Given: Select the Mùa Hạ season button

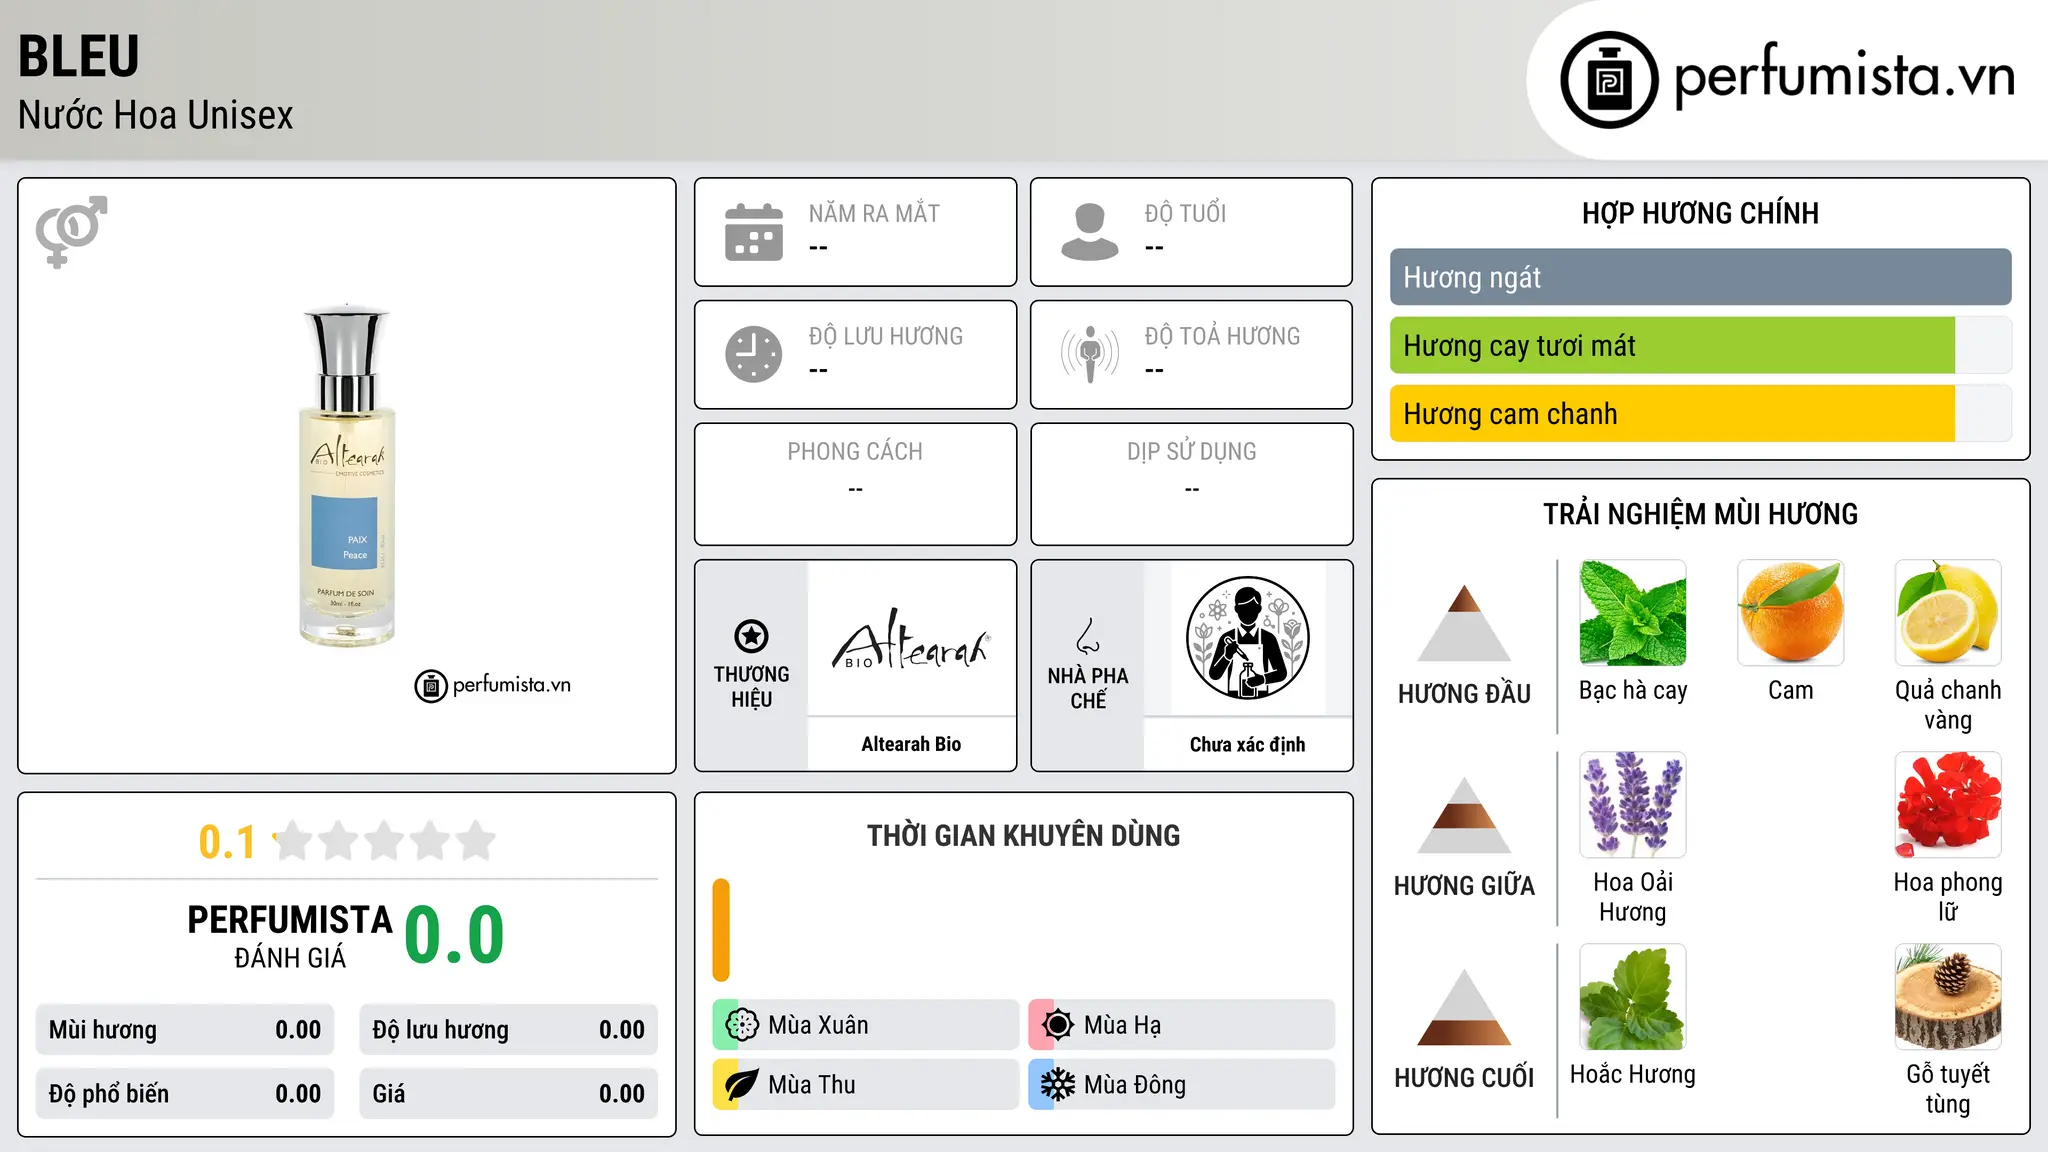Looking at the screenshot, I should (x=1181, y=1025).
